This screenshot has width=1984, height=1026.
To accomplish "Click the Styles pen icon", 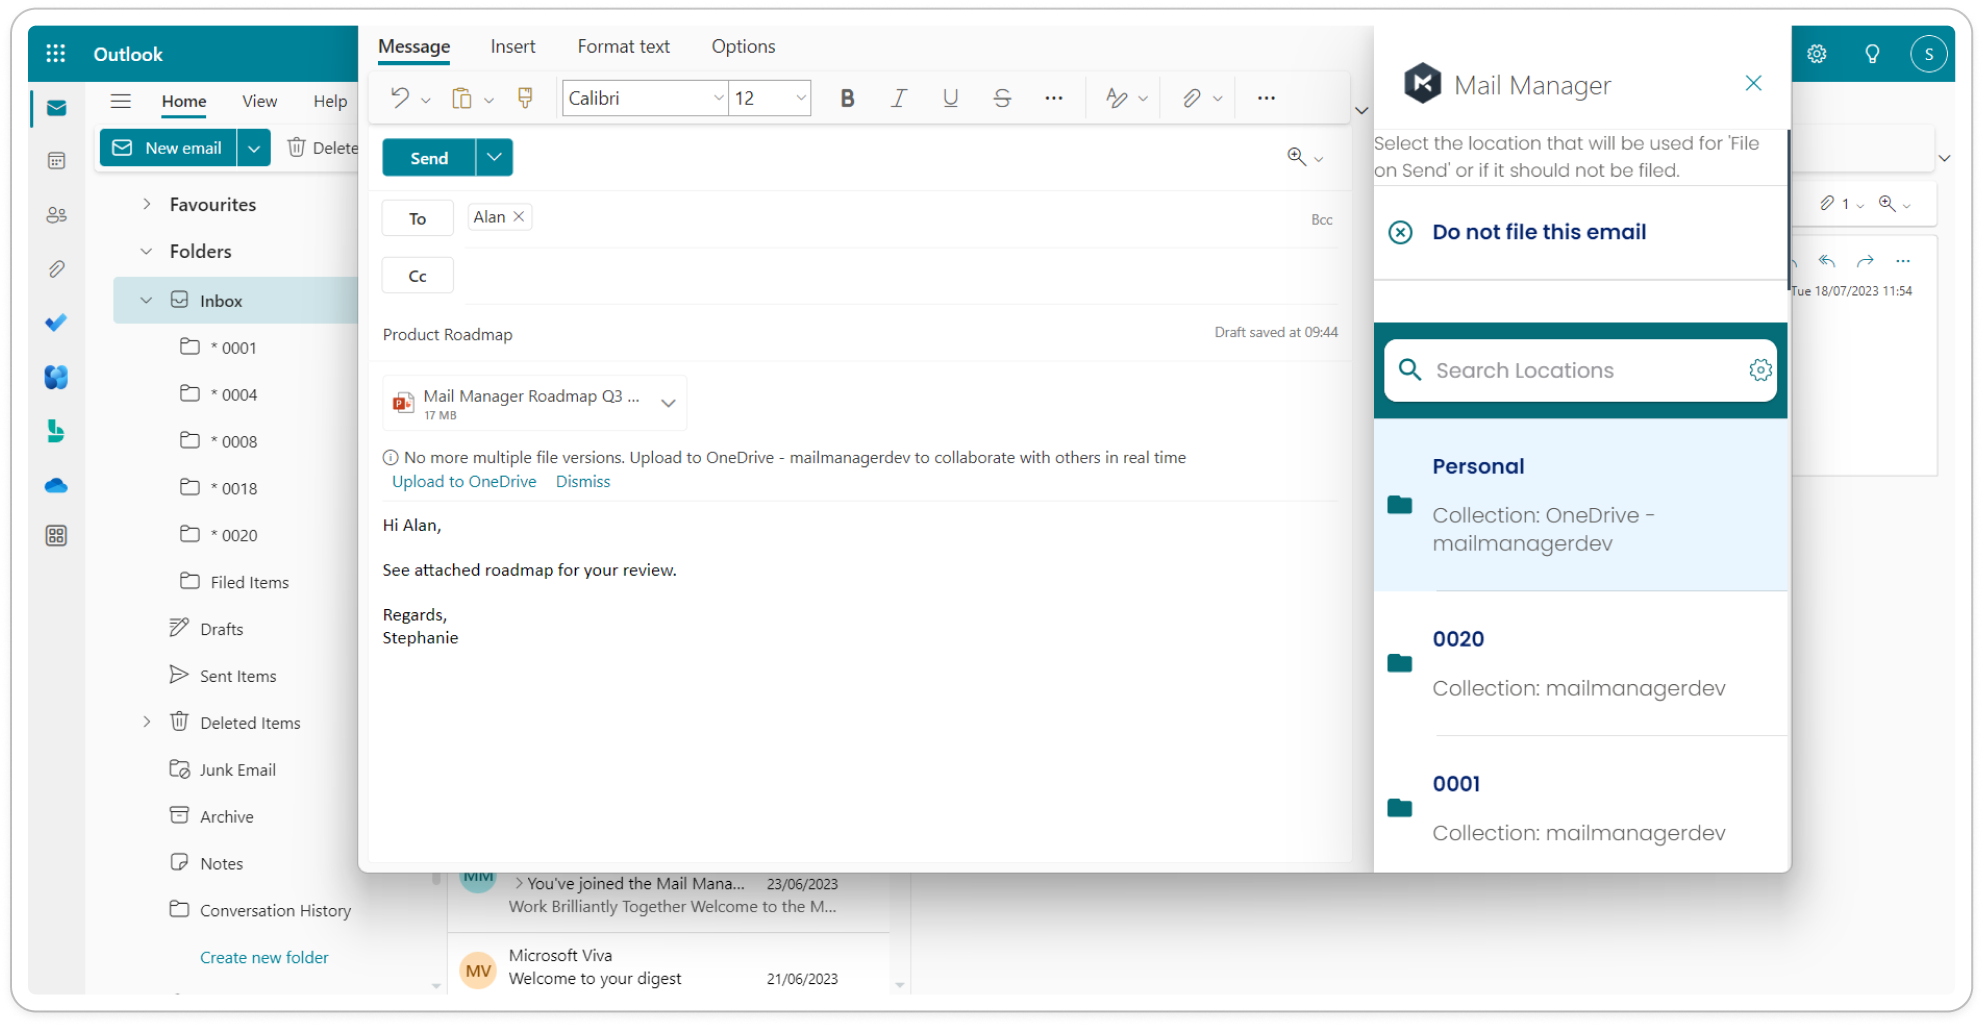I will click(1117, 98).
